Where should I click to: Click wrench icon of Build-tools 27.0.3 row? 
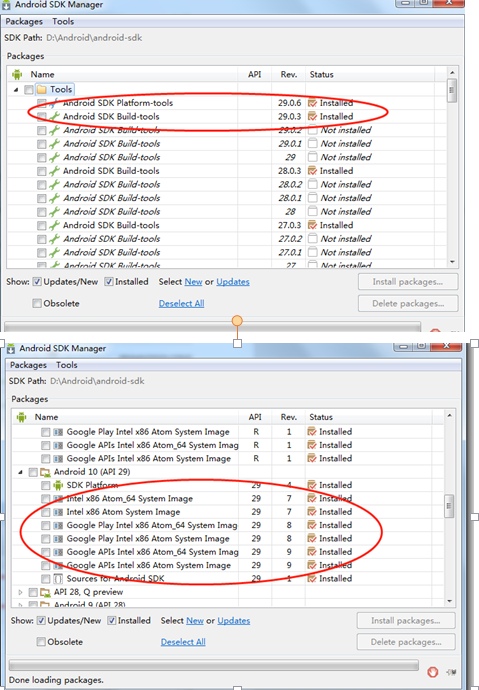[54, 225]
